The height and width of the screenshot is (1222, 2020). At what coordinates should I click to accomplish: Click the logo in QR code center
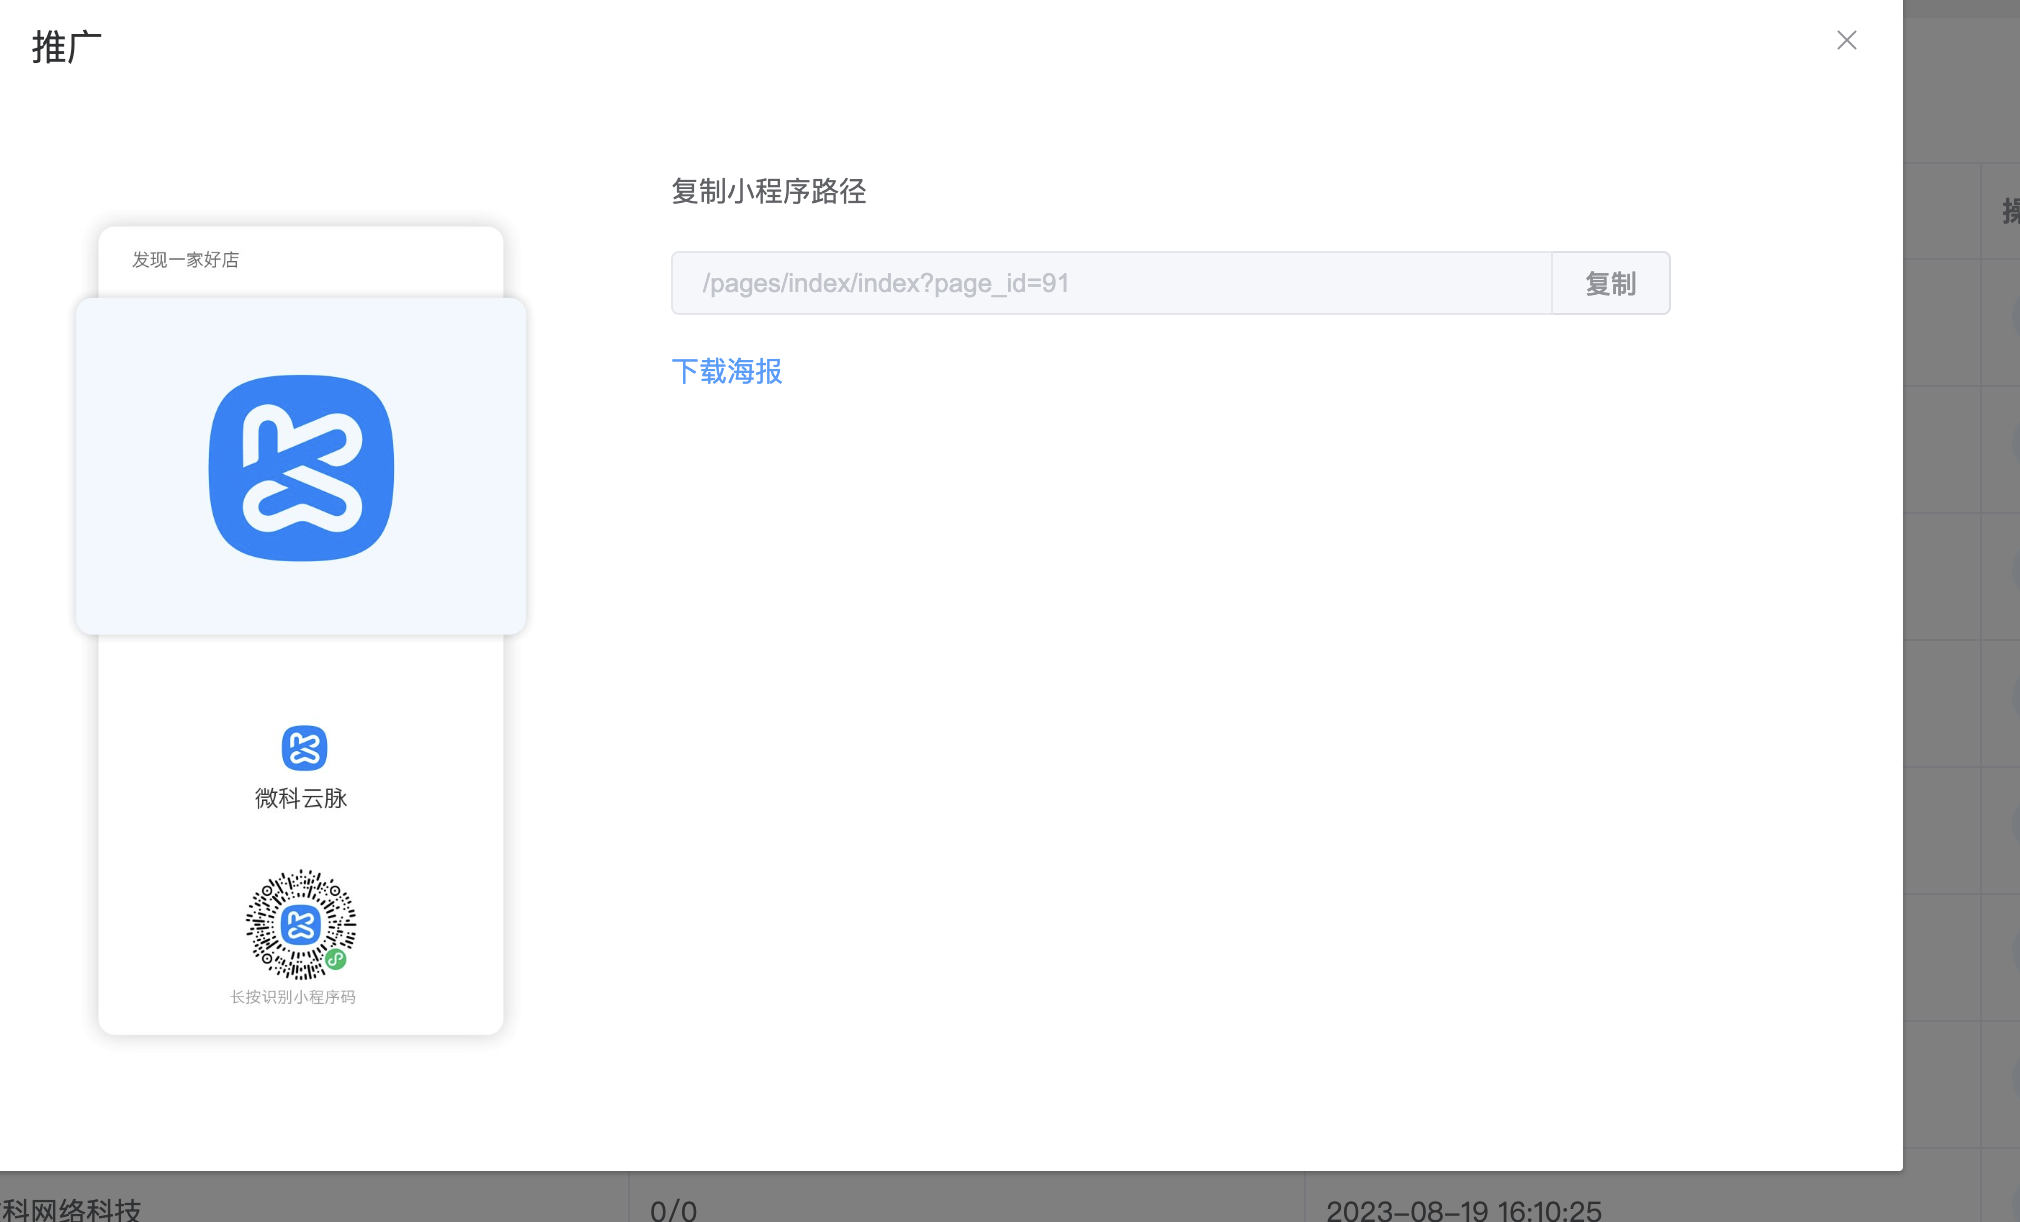[x=301, y=925]
